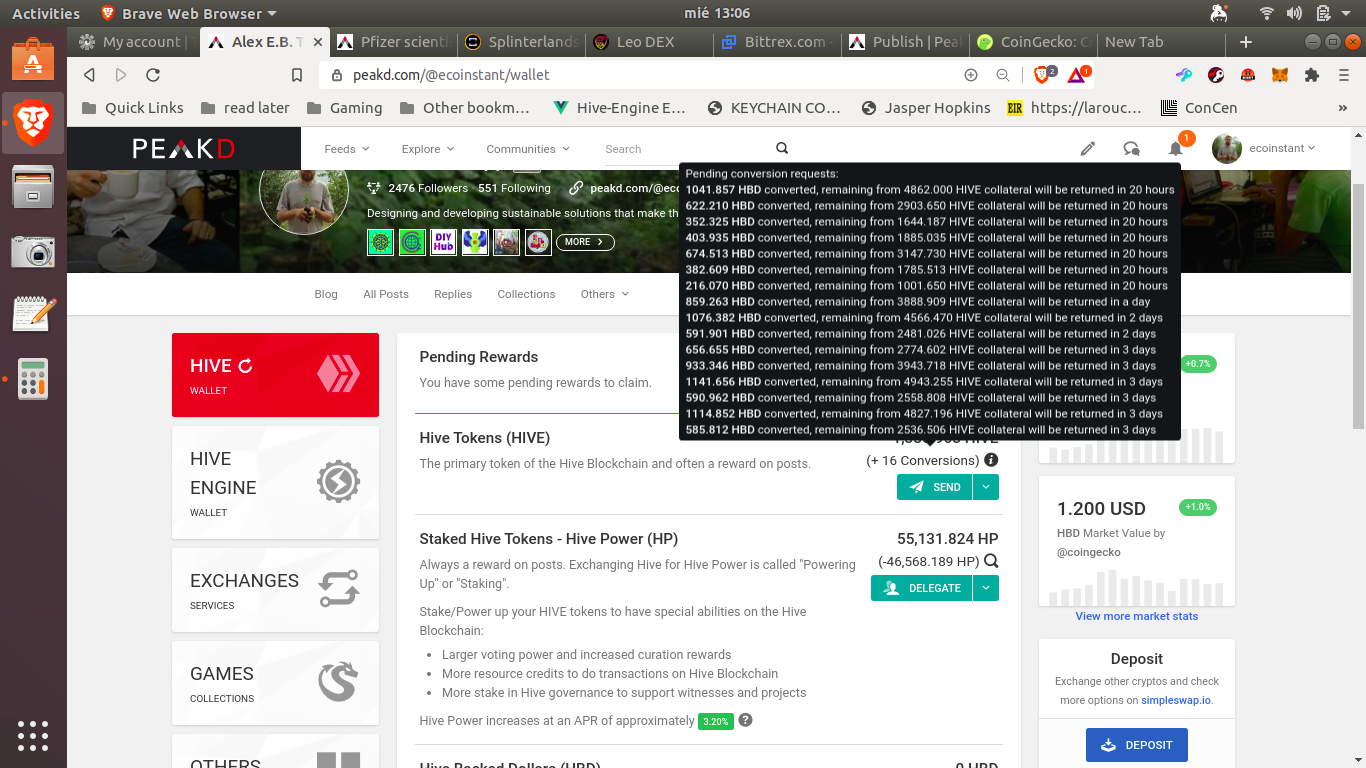Click the MetaMask fox extension icon
1366x768 pixels.
tap(1280, 74)
